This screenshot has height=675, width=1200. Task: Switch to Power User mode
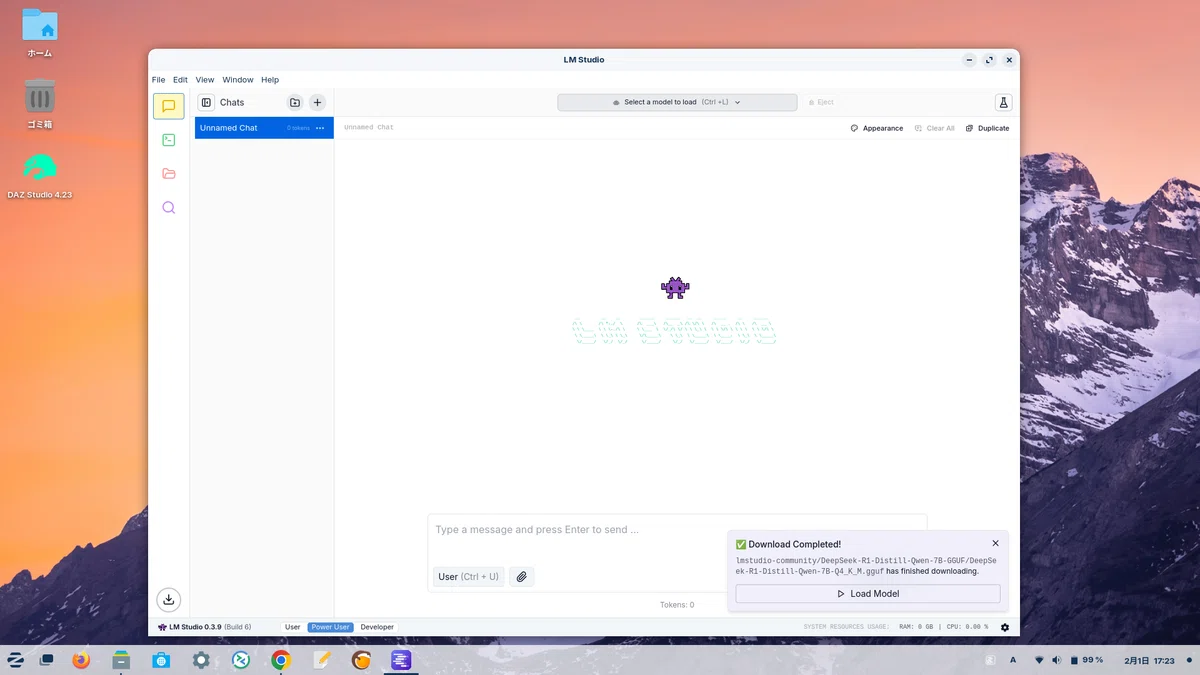(x=330, y=627)
